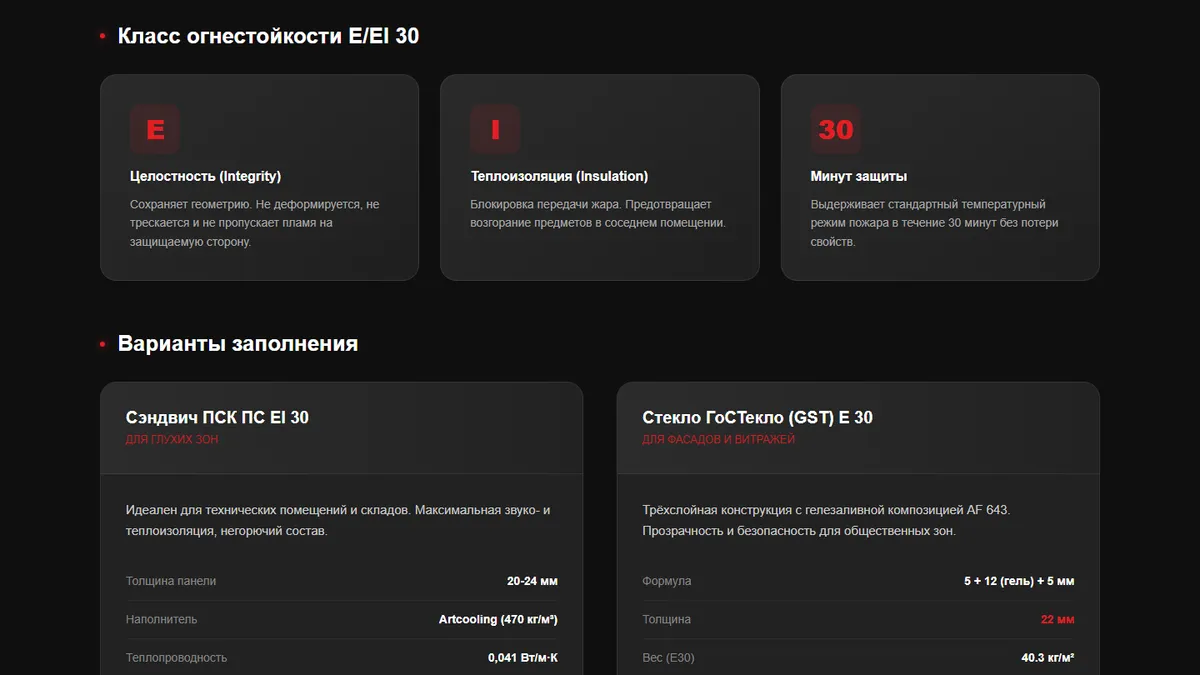Click the "40.3 кг/м²" weight value
The image size is (1200, 675).
pyautogui.click(x=1048, y=657)
